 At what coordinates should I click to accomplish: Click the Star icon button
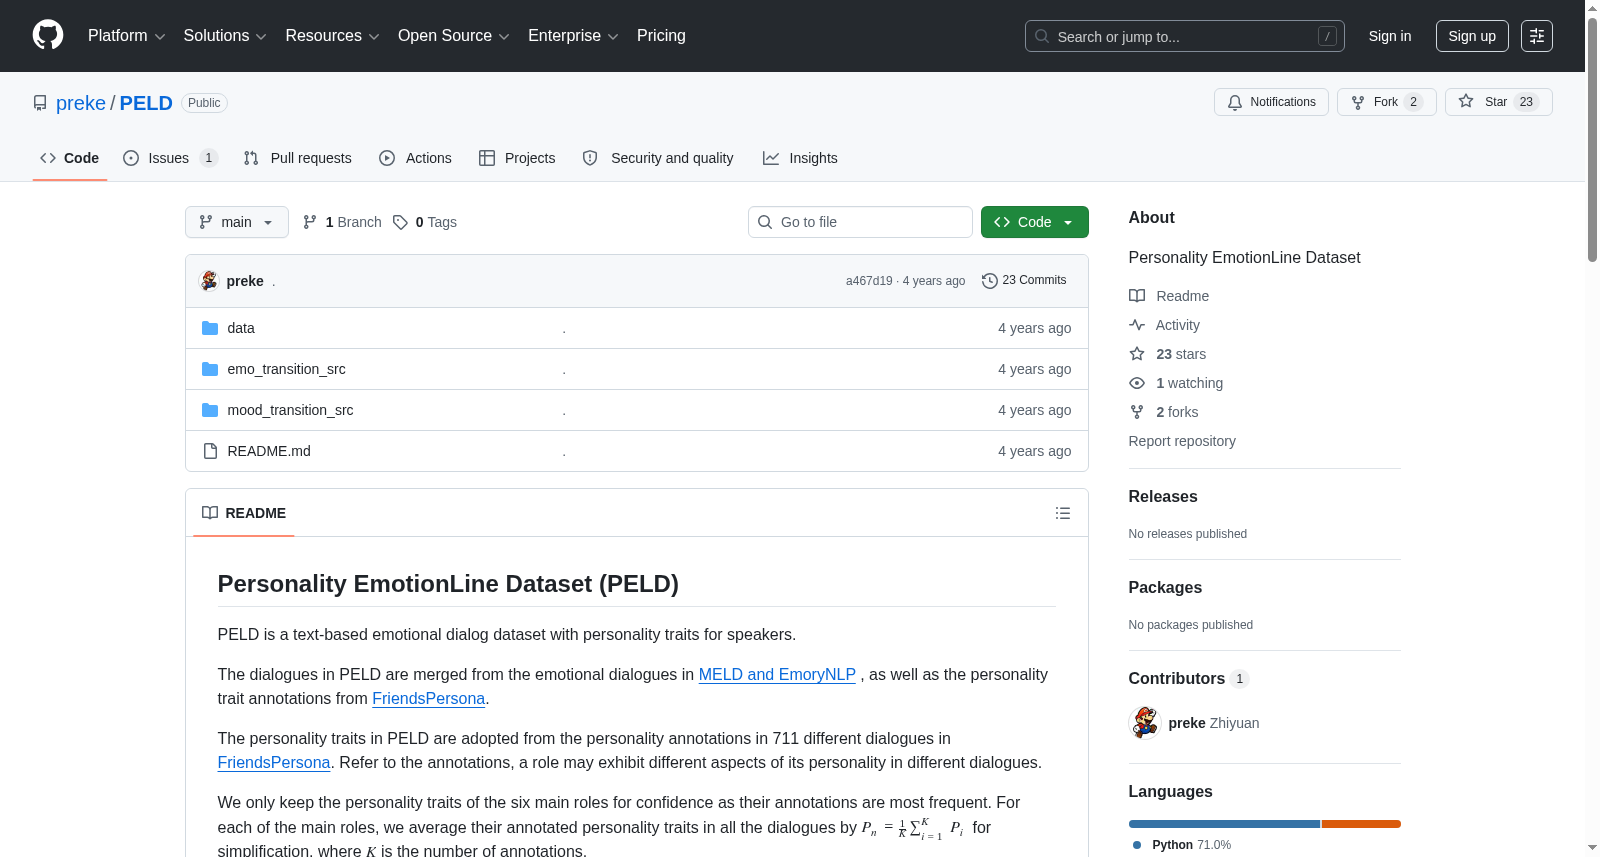coord(1466,101)
